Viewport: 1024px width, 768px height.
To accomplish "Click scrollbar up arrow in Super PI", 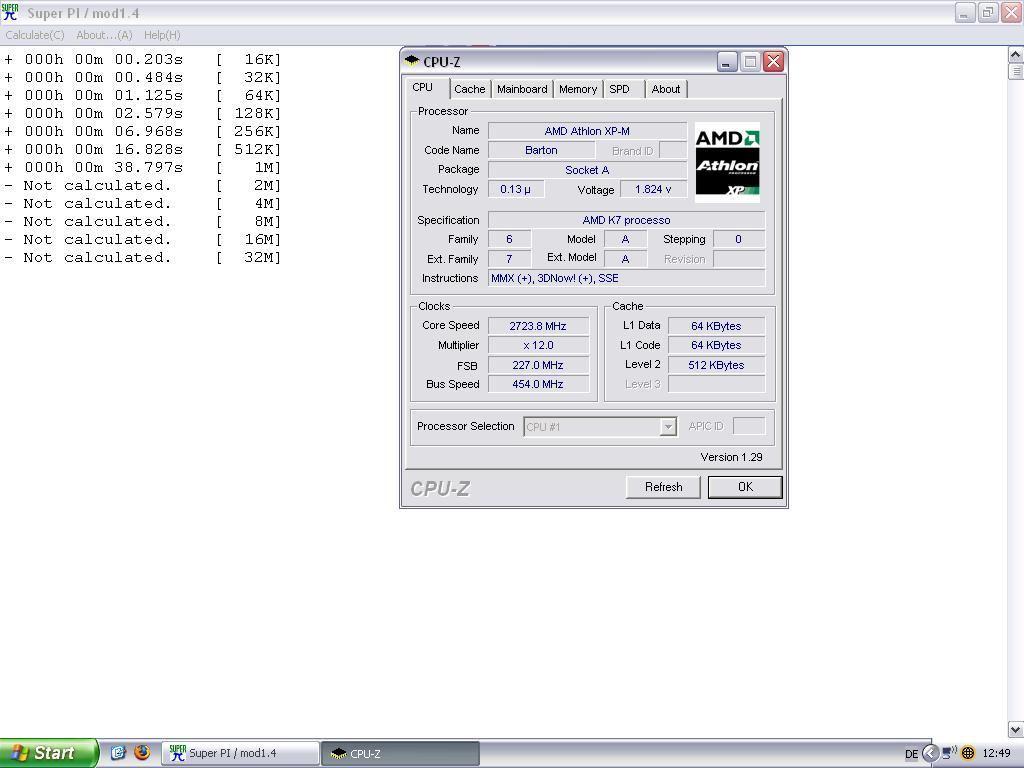I will (x=1016, y=54).
